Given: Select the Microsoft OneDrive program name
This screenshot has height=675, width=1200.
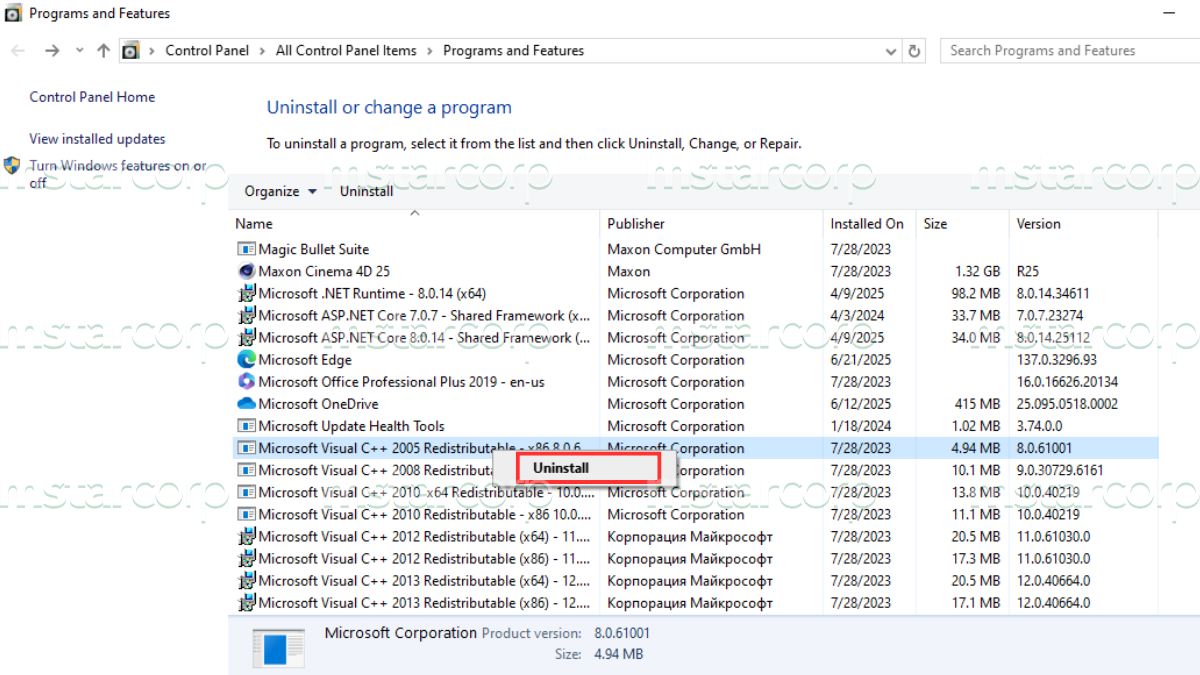Looking at the screenshot, I should click(318, 404).
